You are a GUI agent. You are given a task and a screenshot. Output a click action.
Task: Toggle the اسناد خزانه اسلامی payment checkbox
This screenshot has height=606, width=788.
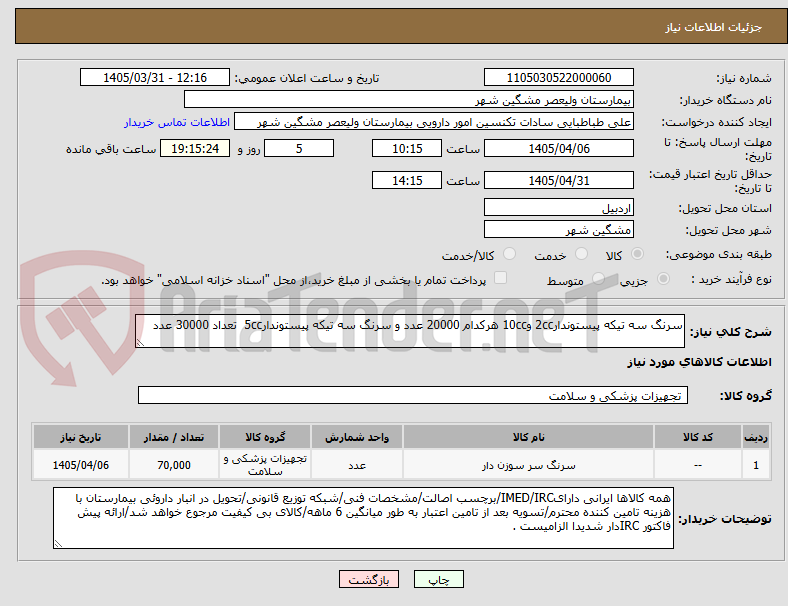coord(501,278)
